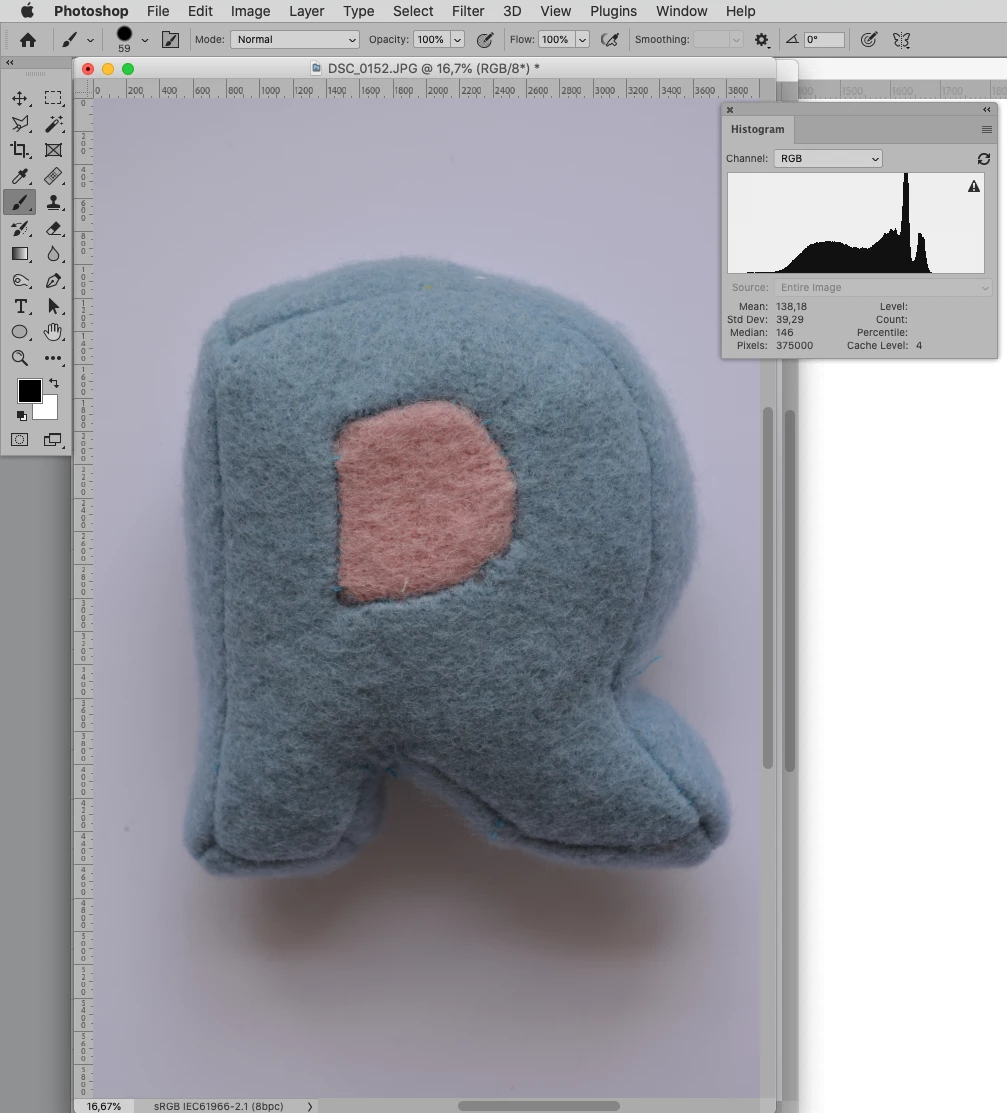The height and width of the screenshot is (1113, 1007).
Task: Open the Histogram panel menu
Action: point(986,129)
